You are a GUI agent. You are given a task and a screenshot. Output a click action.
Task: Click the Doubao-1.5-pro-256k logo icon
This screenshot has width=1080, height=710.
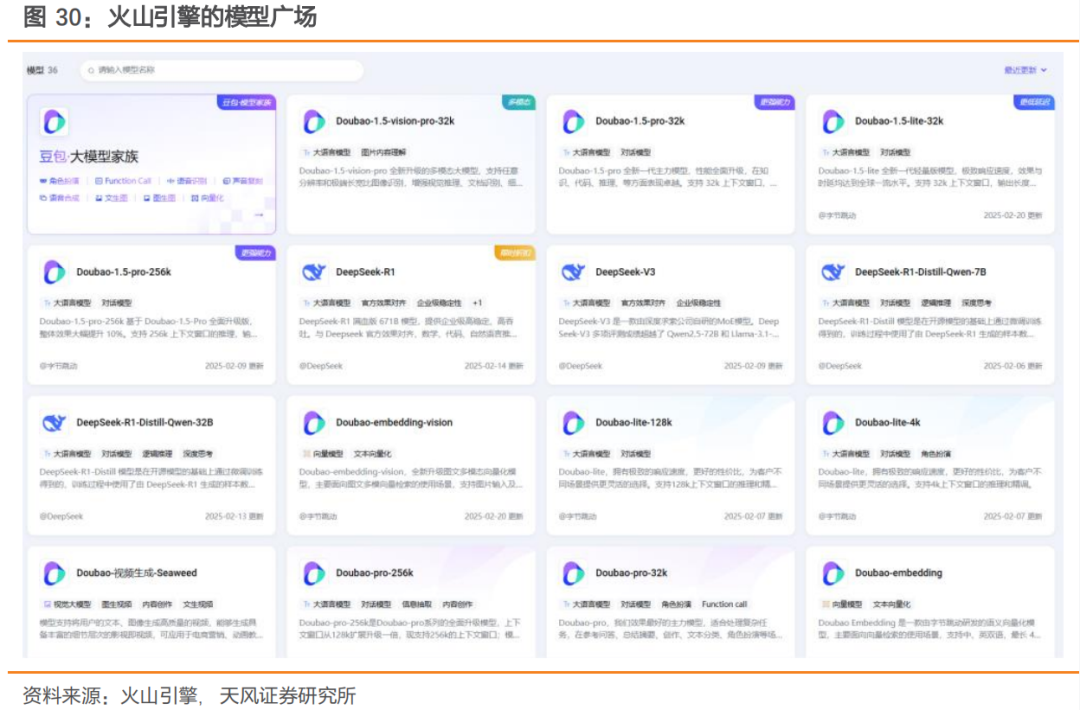pos(54,273)
